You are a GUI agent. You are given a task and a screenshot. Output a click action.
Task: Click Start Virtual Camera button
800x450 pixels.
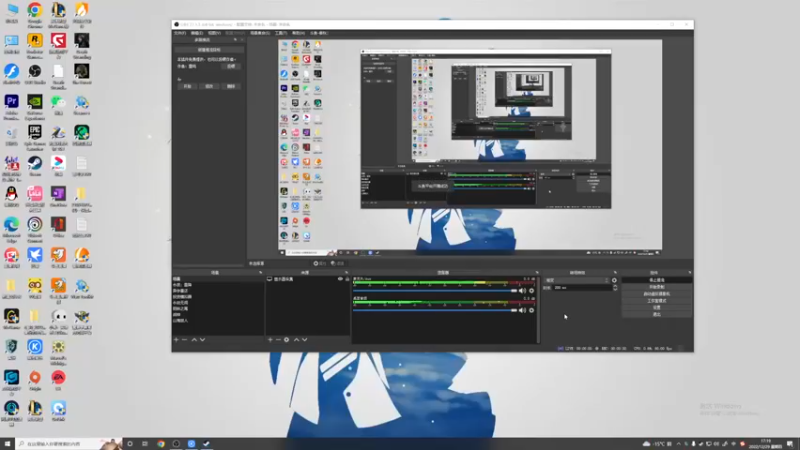click(657, 294)
